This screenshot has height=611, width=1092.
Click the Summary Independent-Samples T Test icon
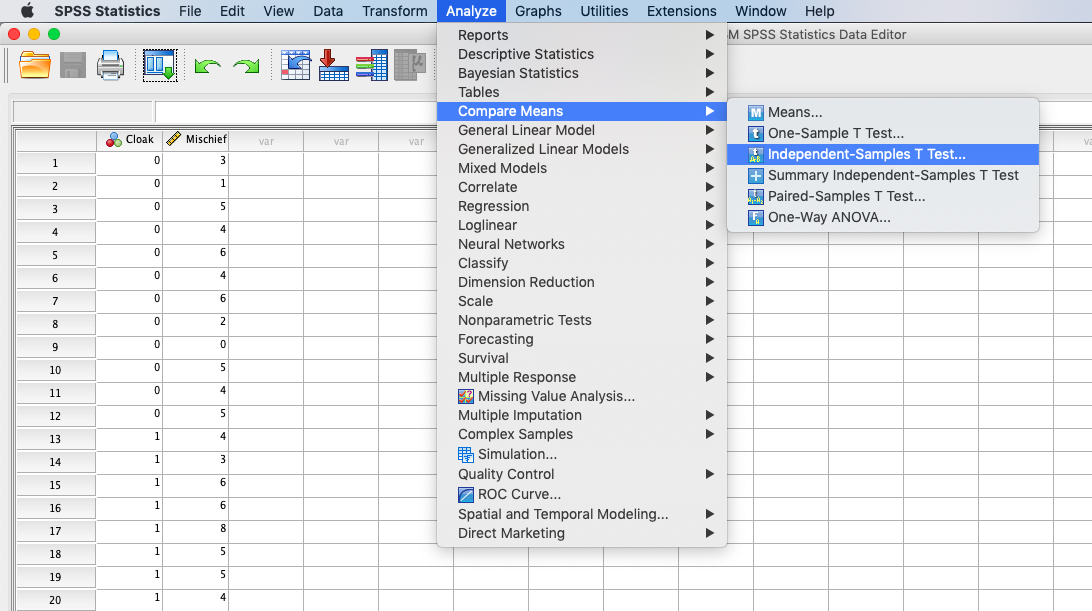[x=756, y=176]
